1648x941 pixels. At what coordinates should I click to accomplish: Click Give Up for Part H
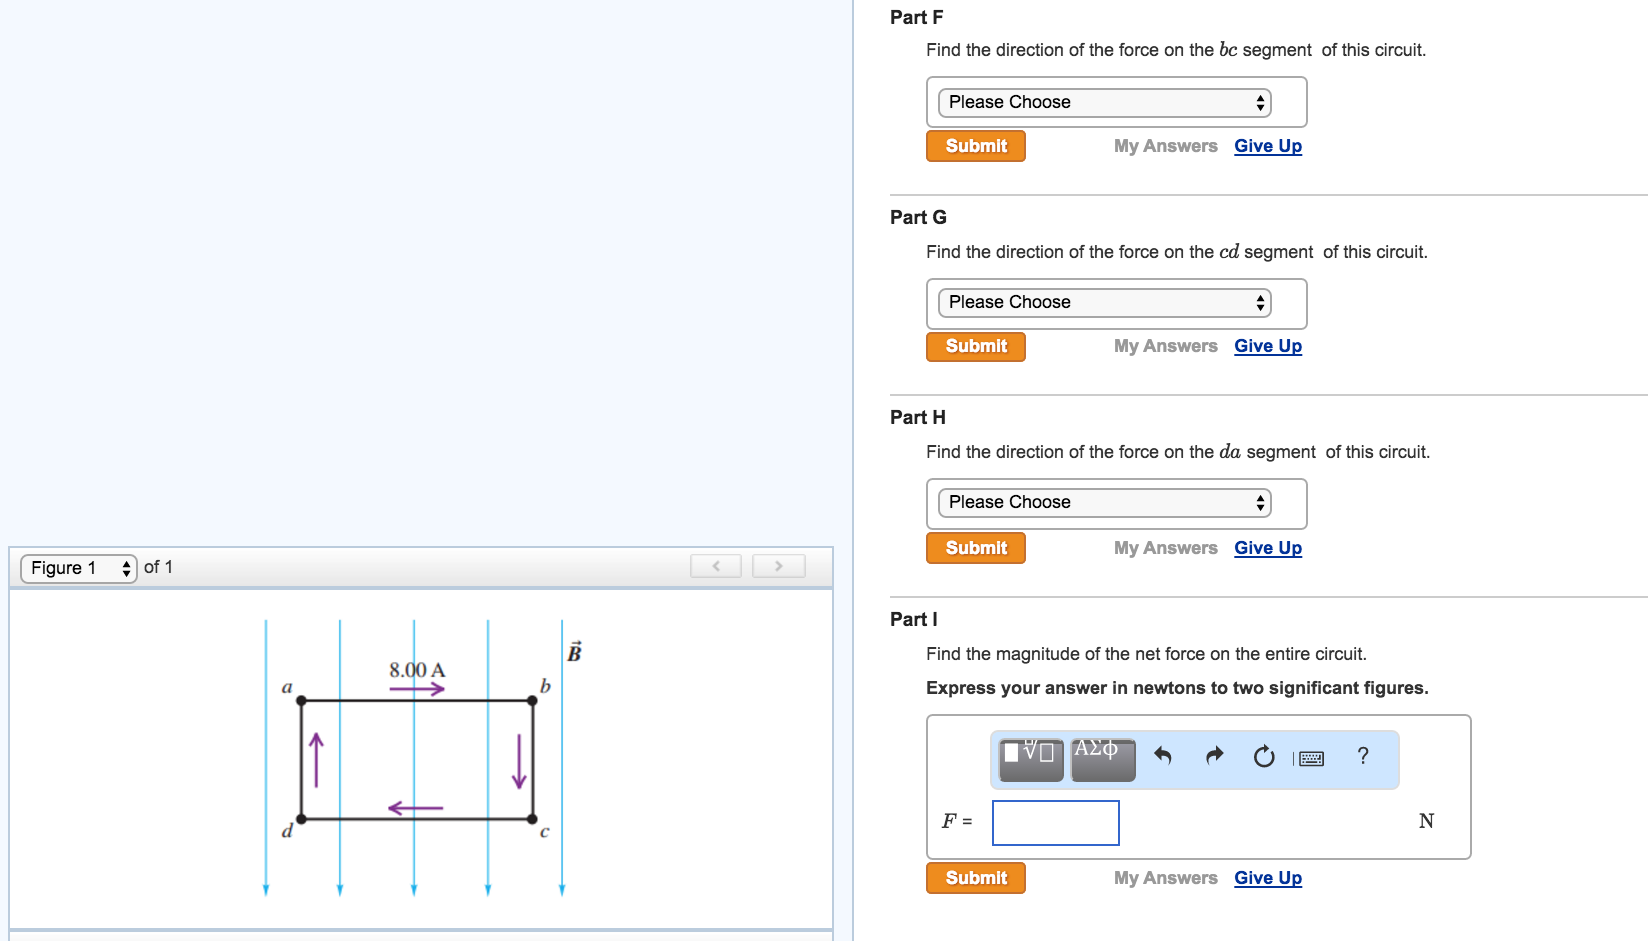point(1267,547)
